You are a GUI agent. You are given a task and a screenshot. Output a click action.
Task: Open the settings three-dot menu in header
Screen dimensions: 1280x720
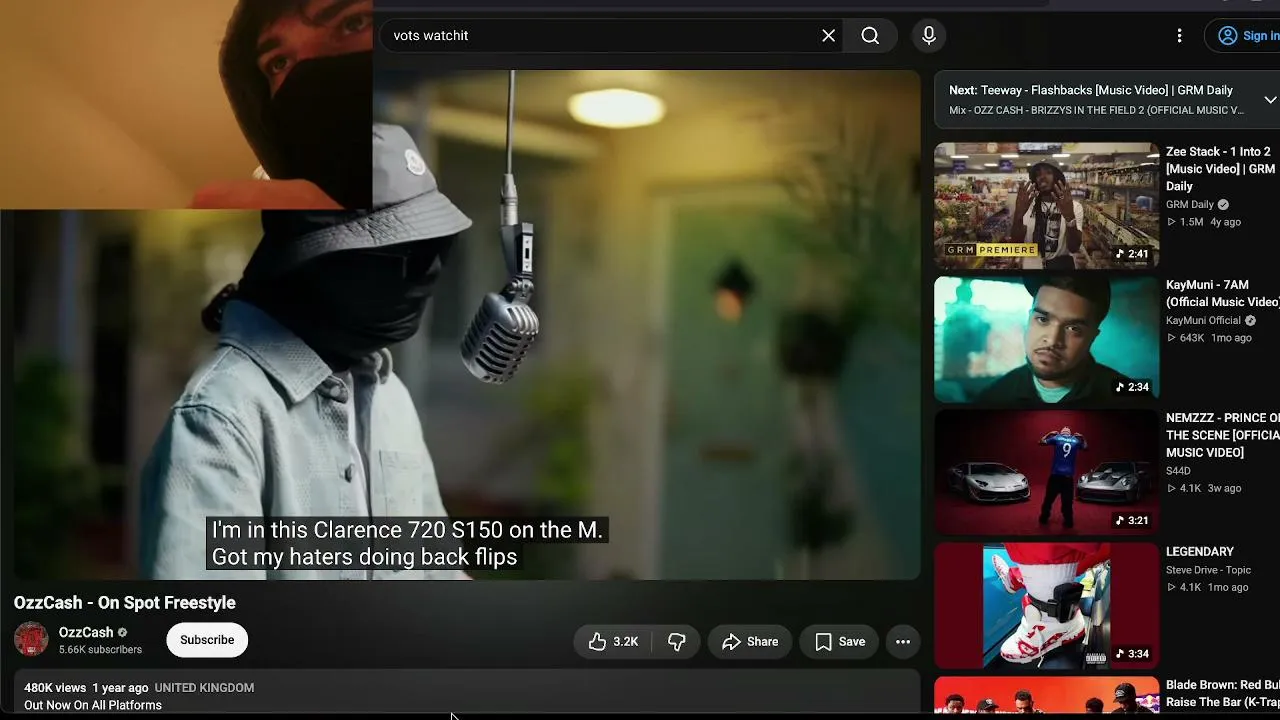1179,36
